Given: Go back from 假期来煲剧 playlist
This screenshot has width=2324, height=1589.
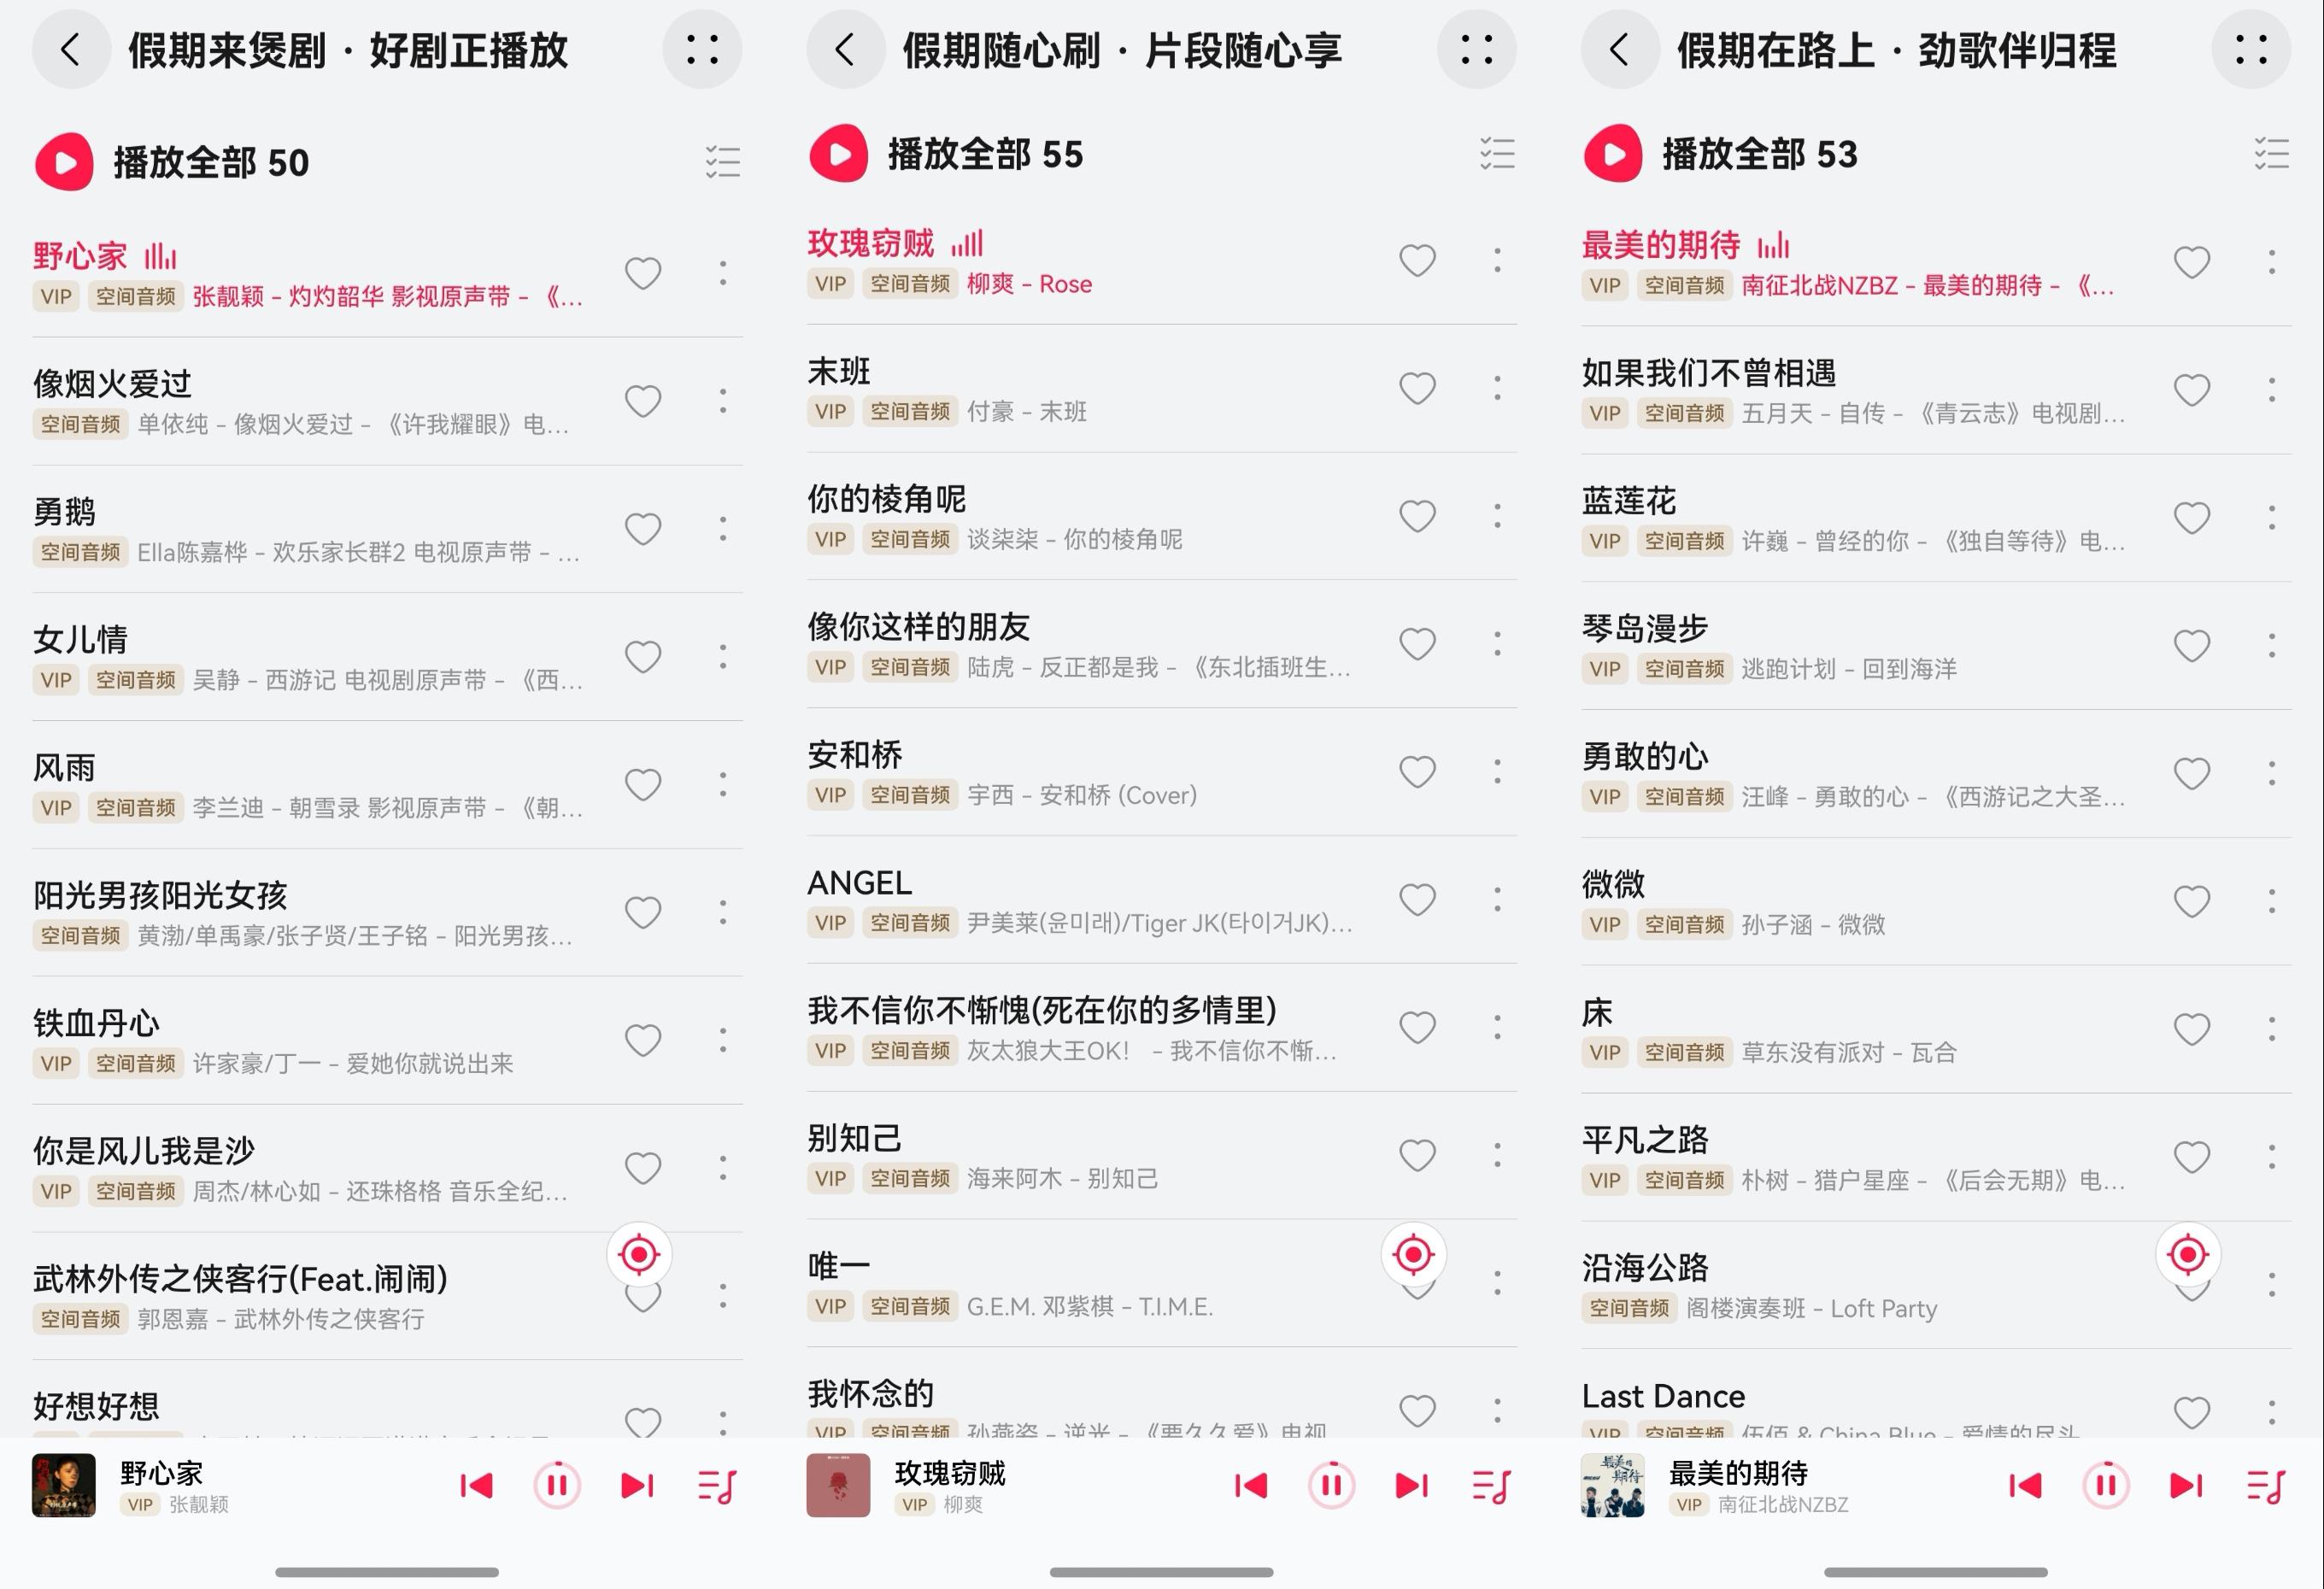Looking at the screenshot, I should click(x=71, y=49).
